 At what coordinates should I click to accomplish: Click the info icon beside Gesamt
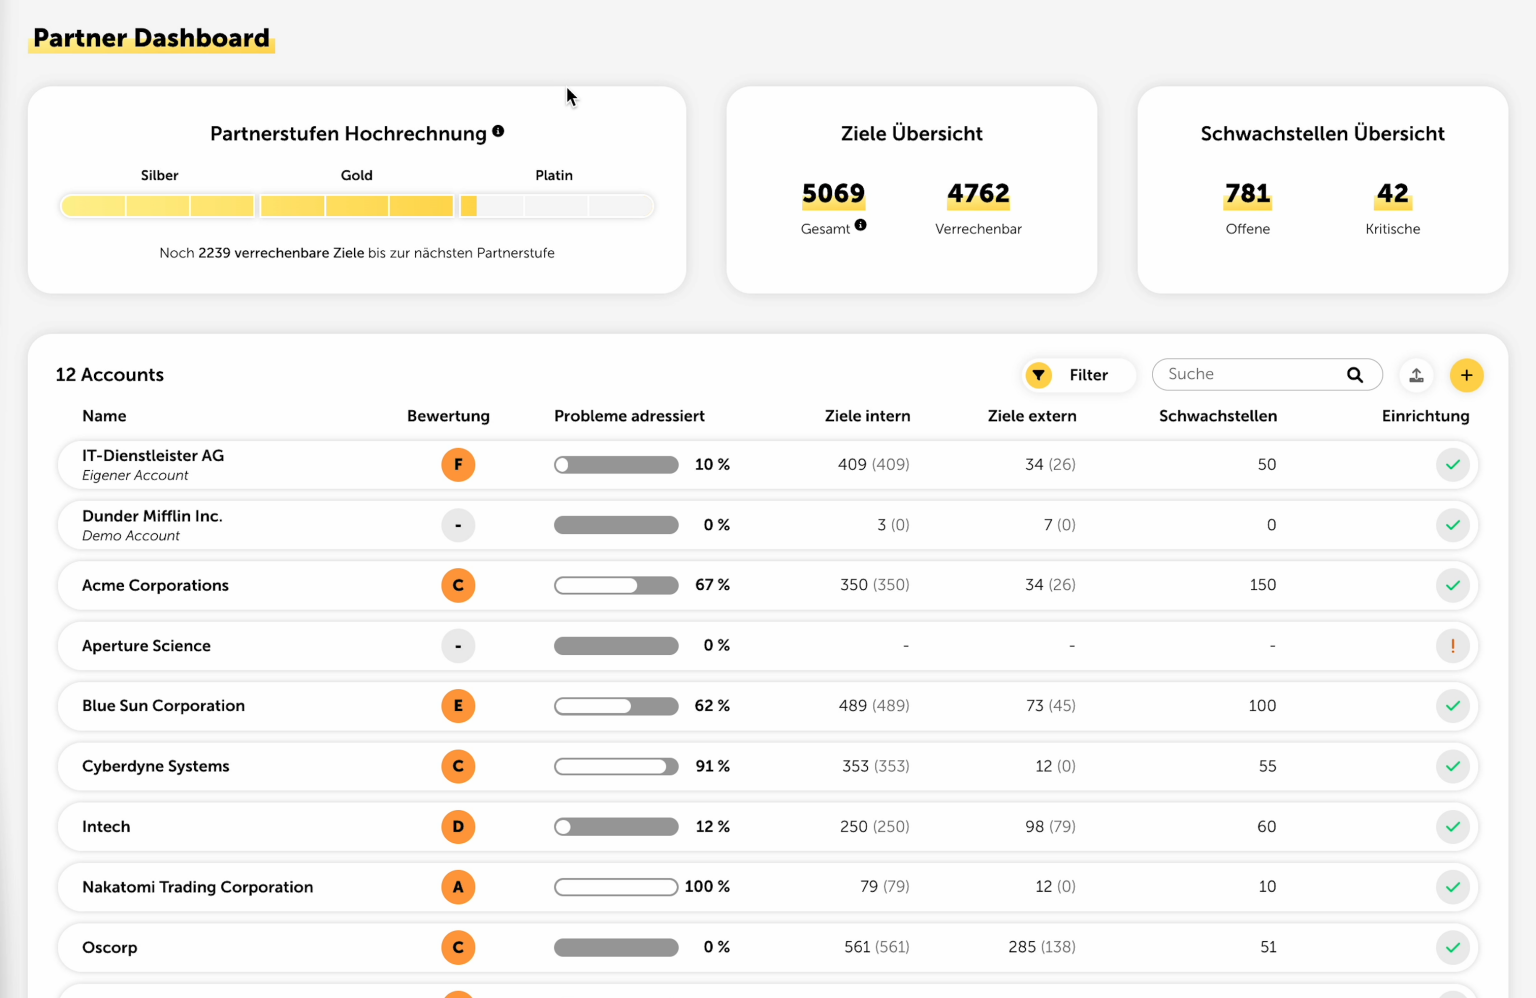(860, 225)
